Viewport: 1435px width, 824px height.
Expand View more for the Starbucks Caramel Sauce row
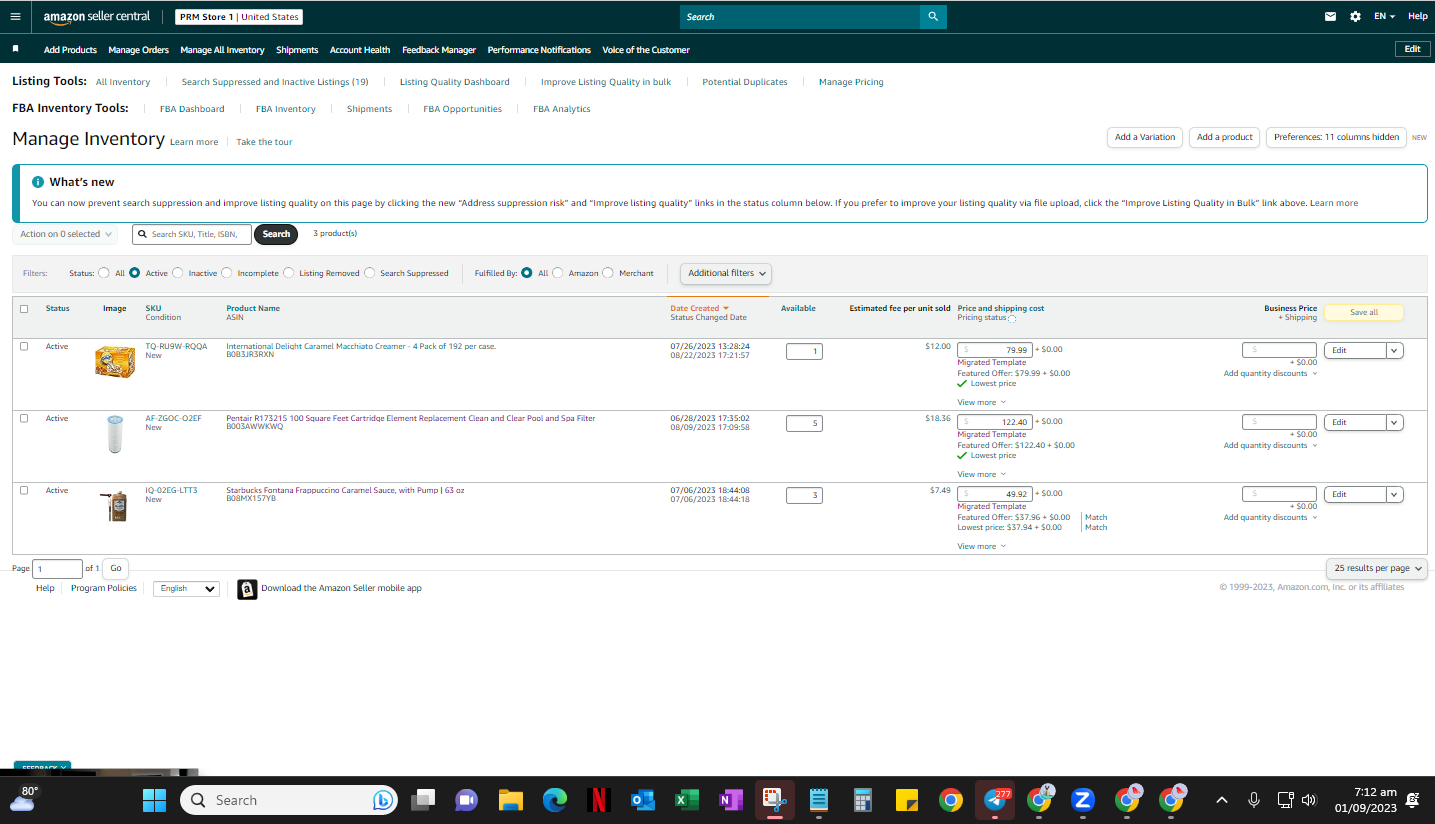tap(982, 546)
